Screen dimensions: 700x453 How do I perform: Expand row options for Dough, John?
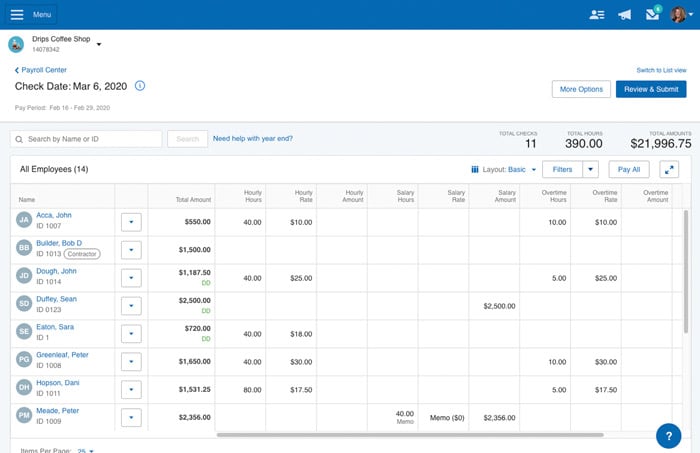point(131,278)
